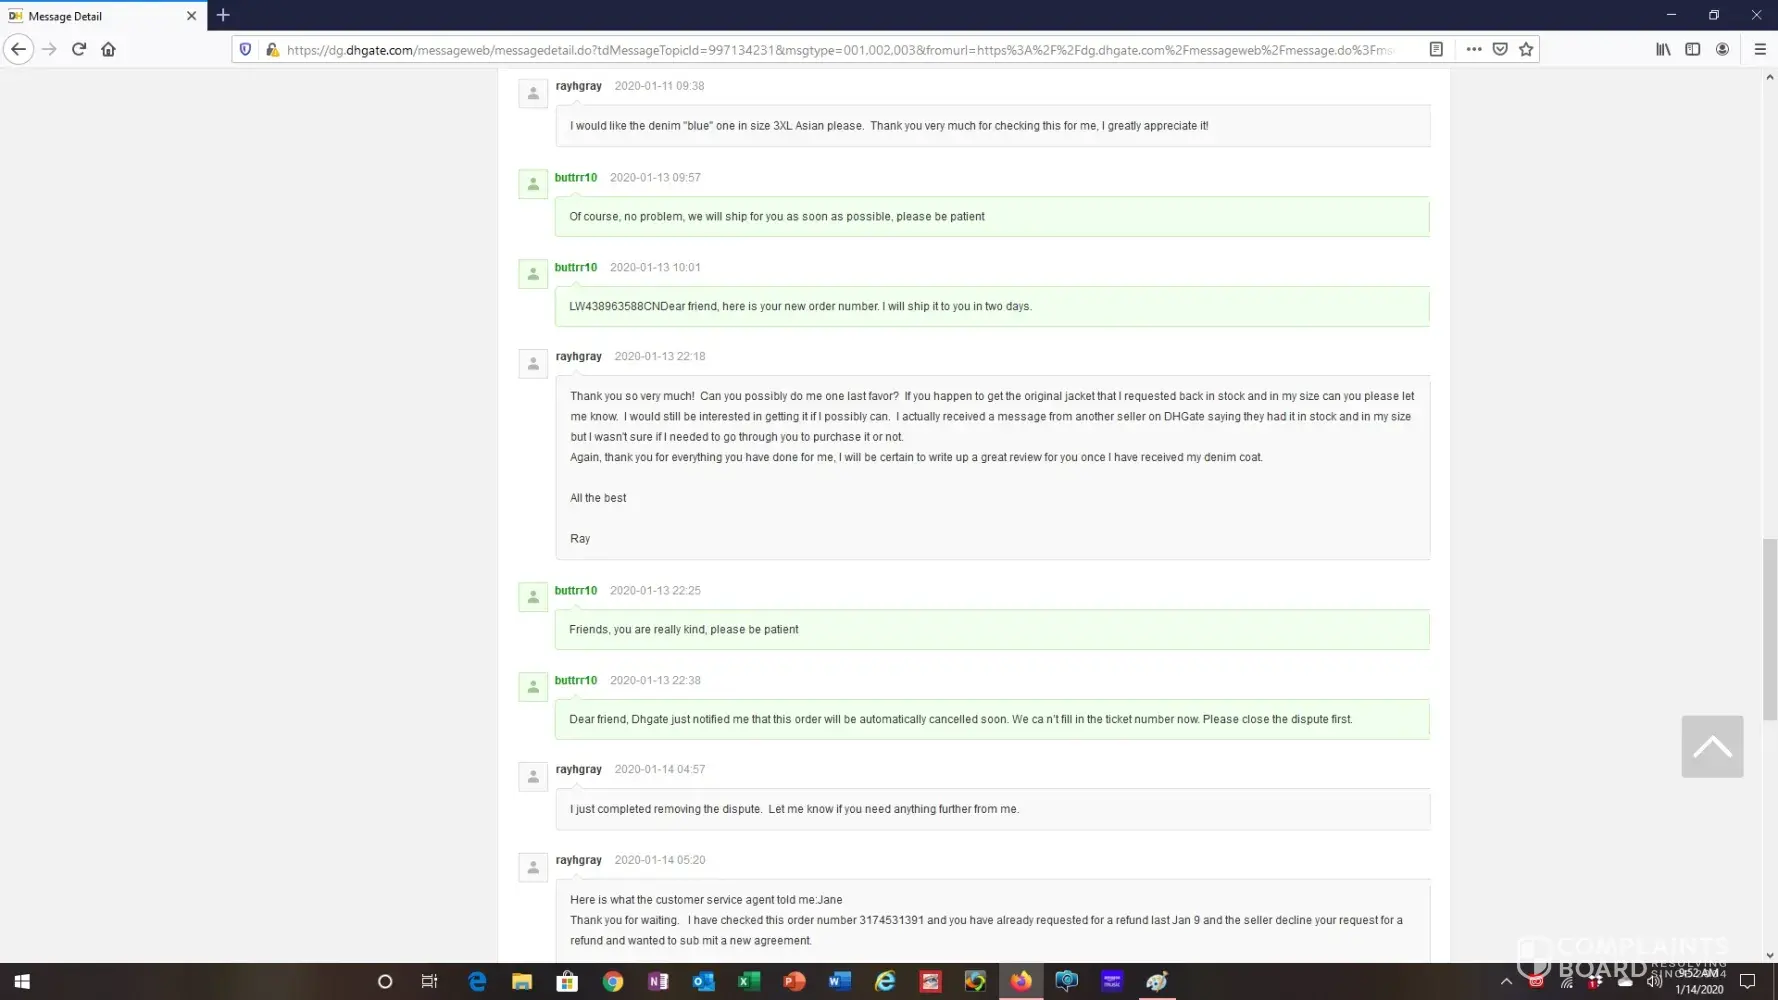
Task: Click rayhgray name on 09:38 message
Action: click(579, 86)
